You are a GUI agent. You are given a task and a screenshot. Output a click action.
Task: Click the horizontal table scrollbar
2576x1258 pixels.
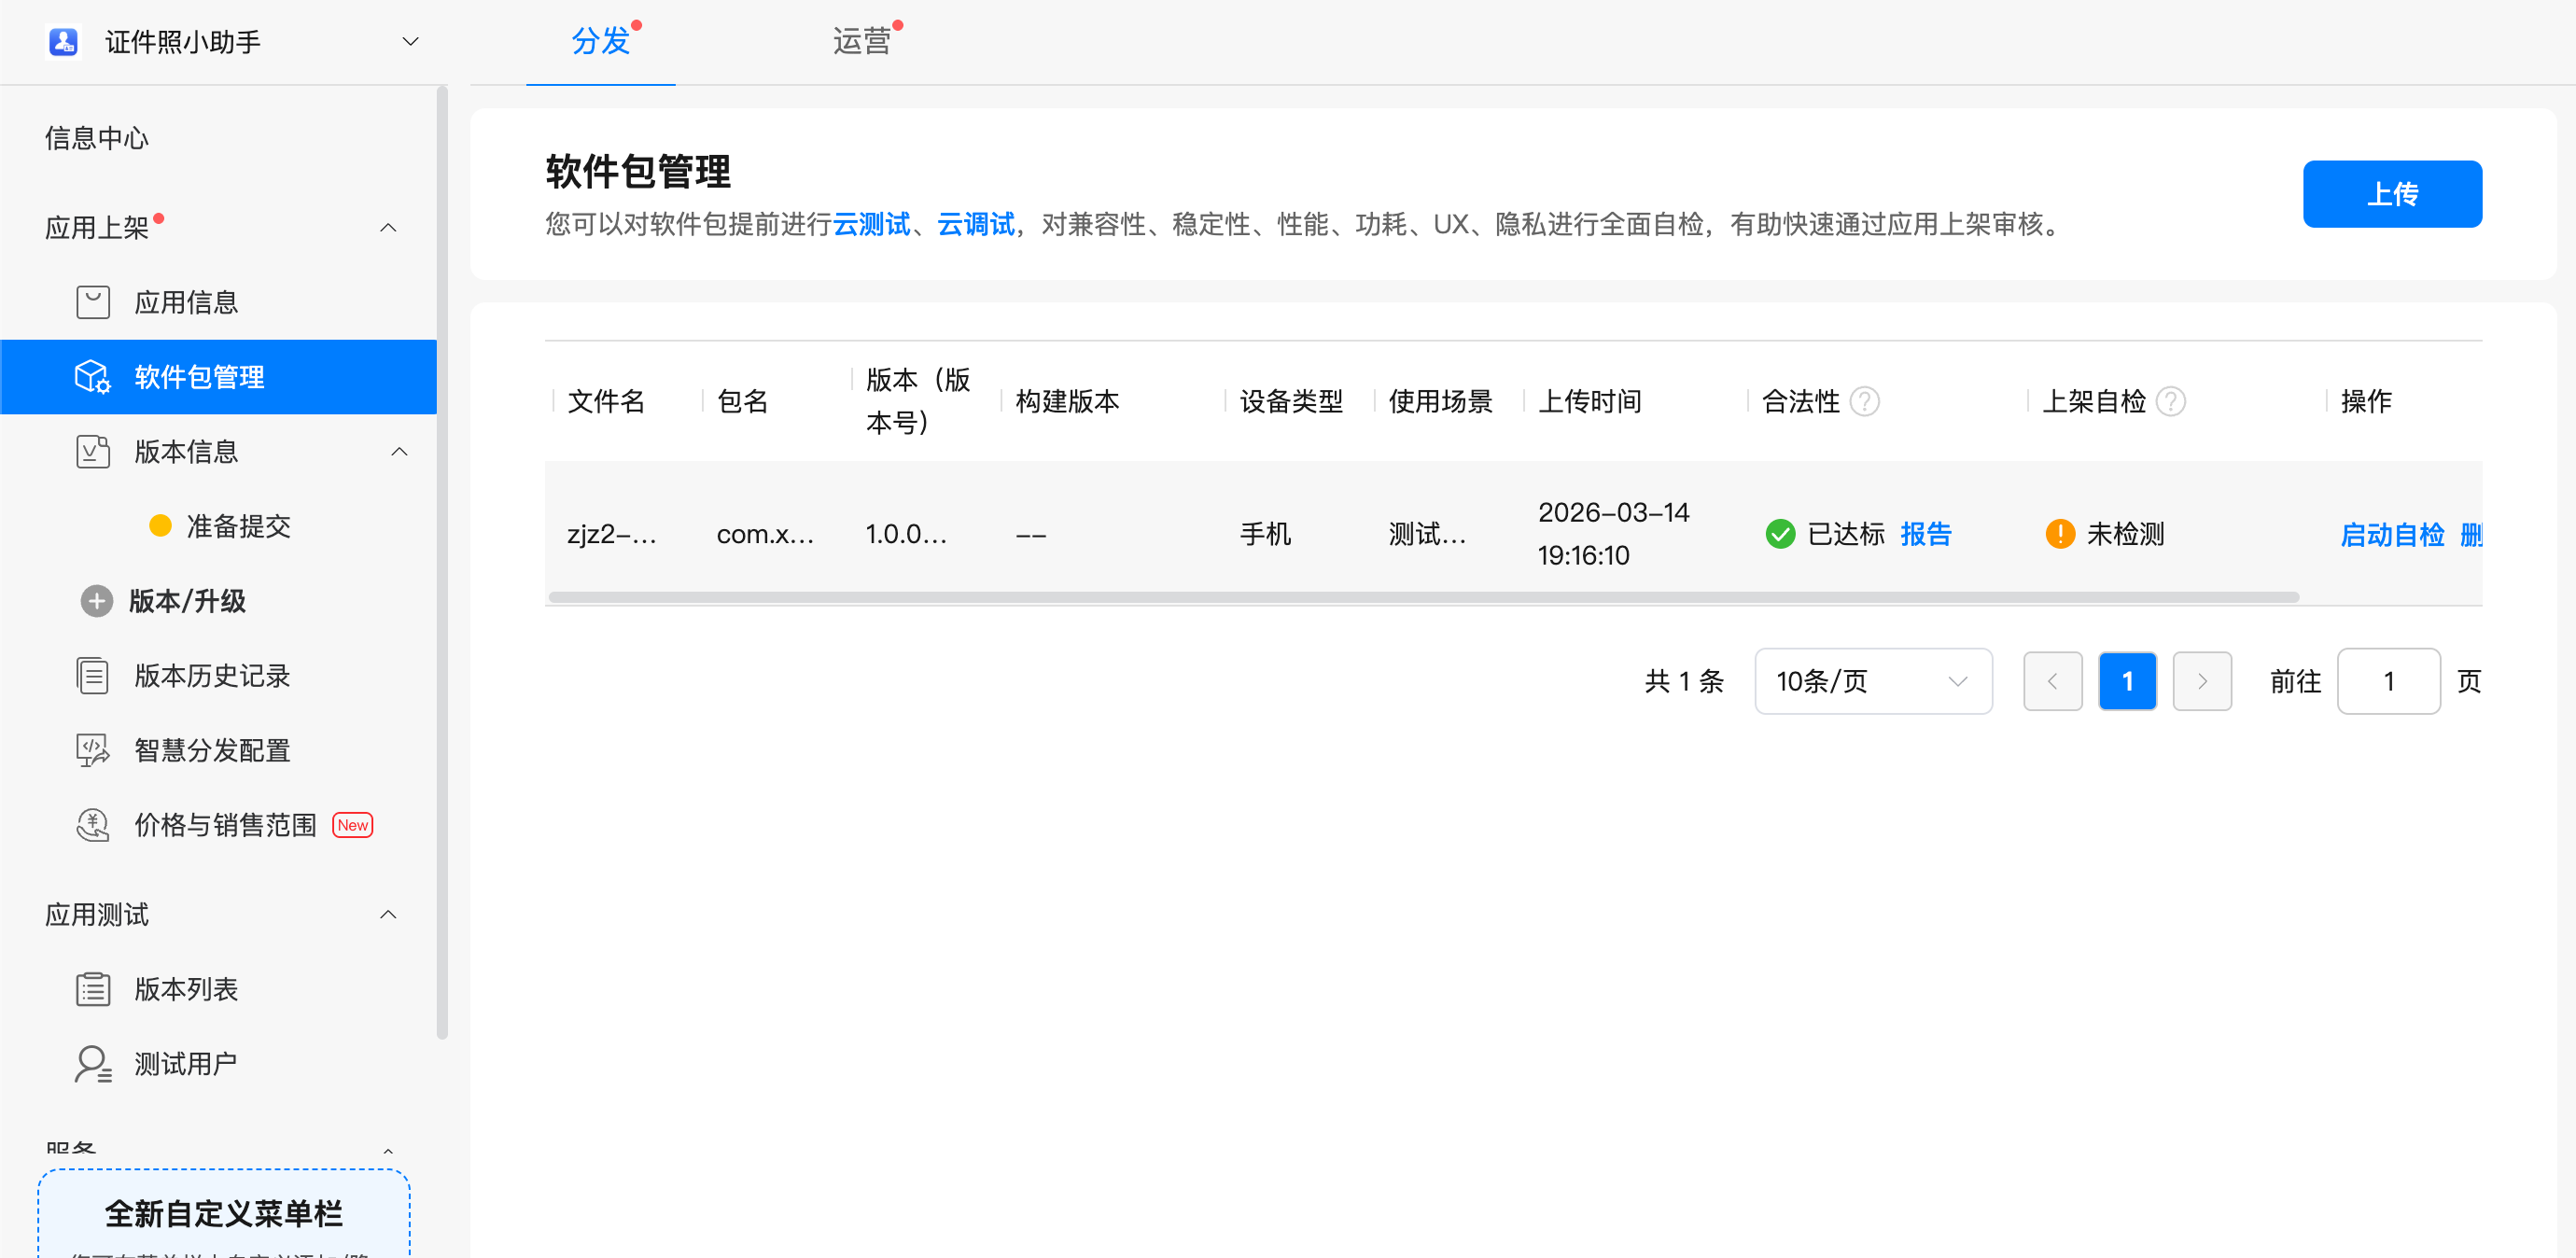coord(1423,597)
